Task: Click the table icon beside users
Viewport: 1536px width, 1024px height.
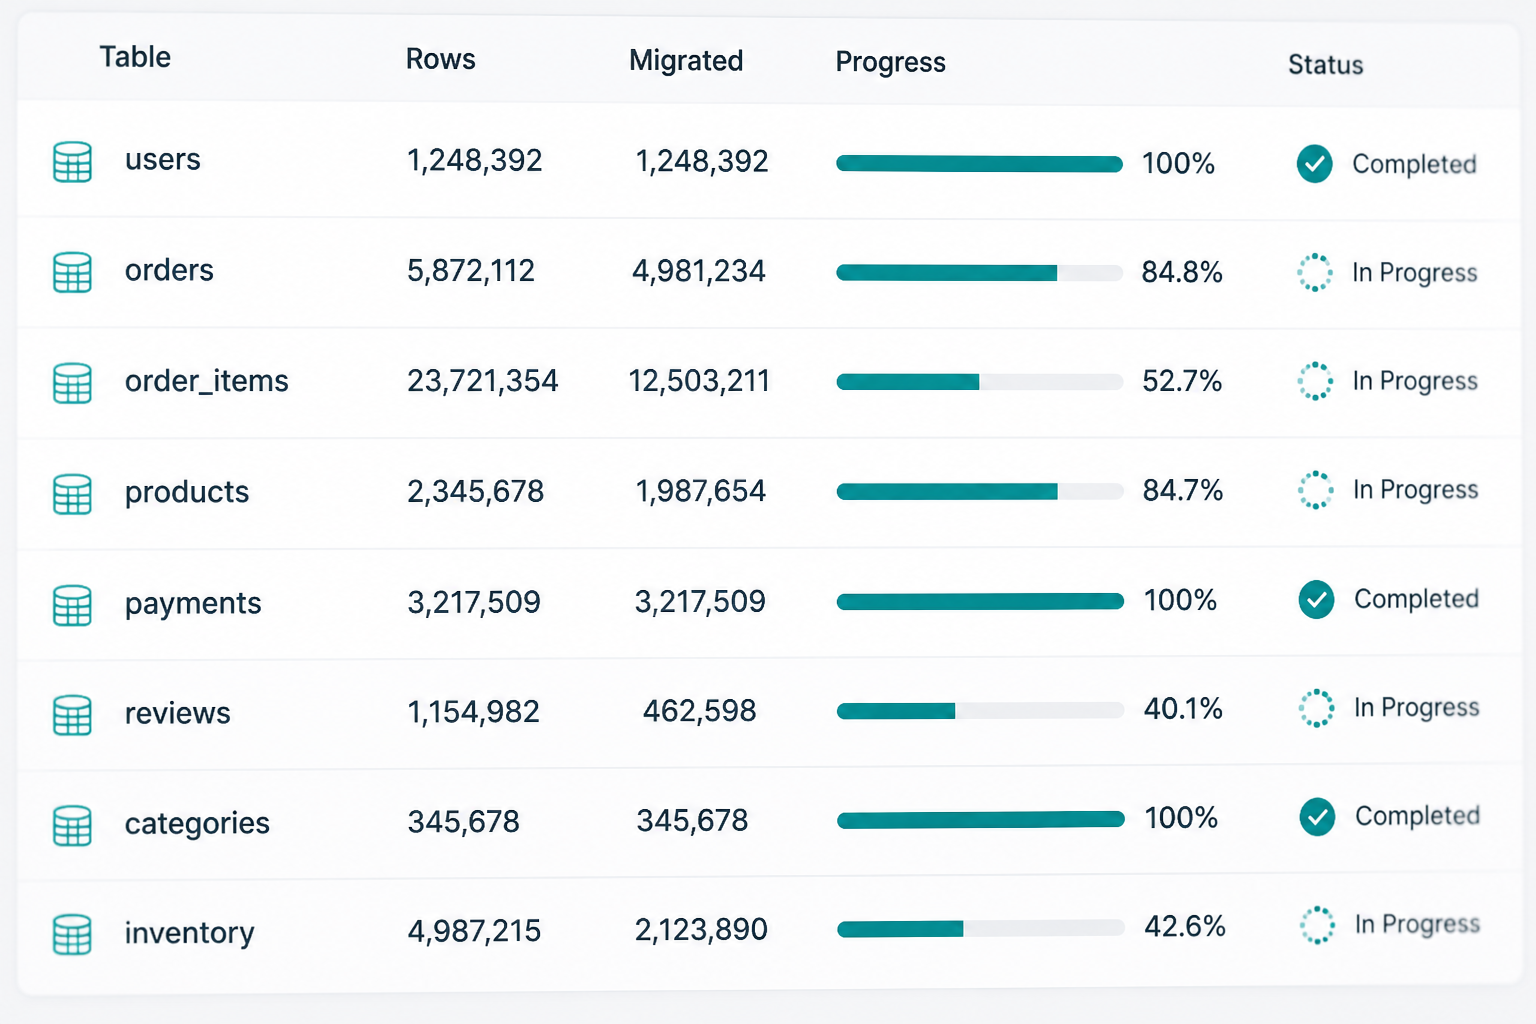Action: pos(72,162)
